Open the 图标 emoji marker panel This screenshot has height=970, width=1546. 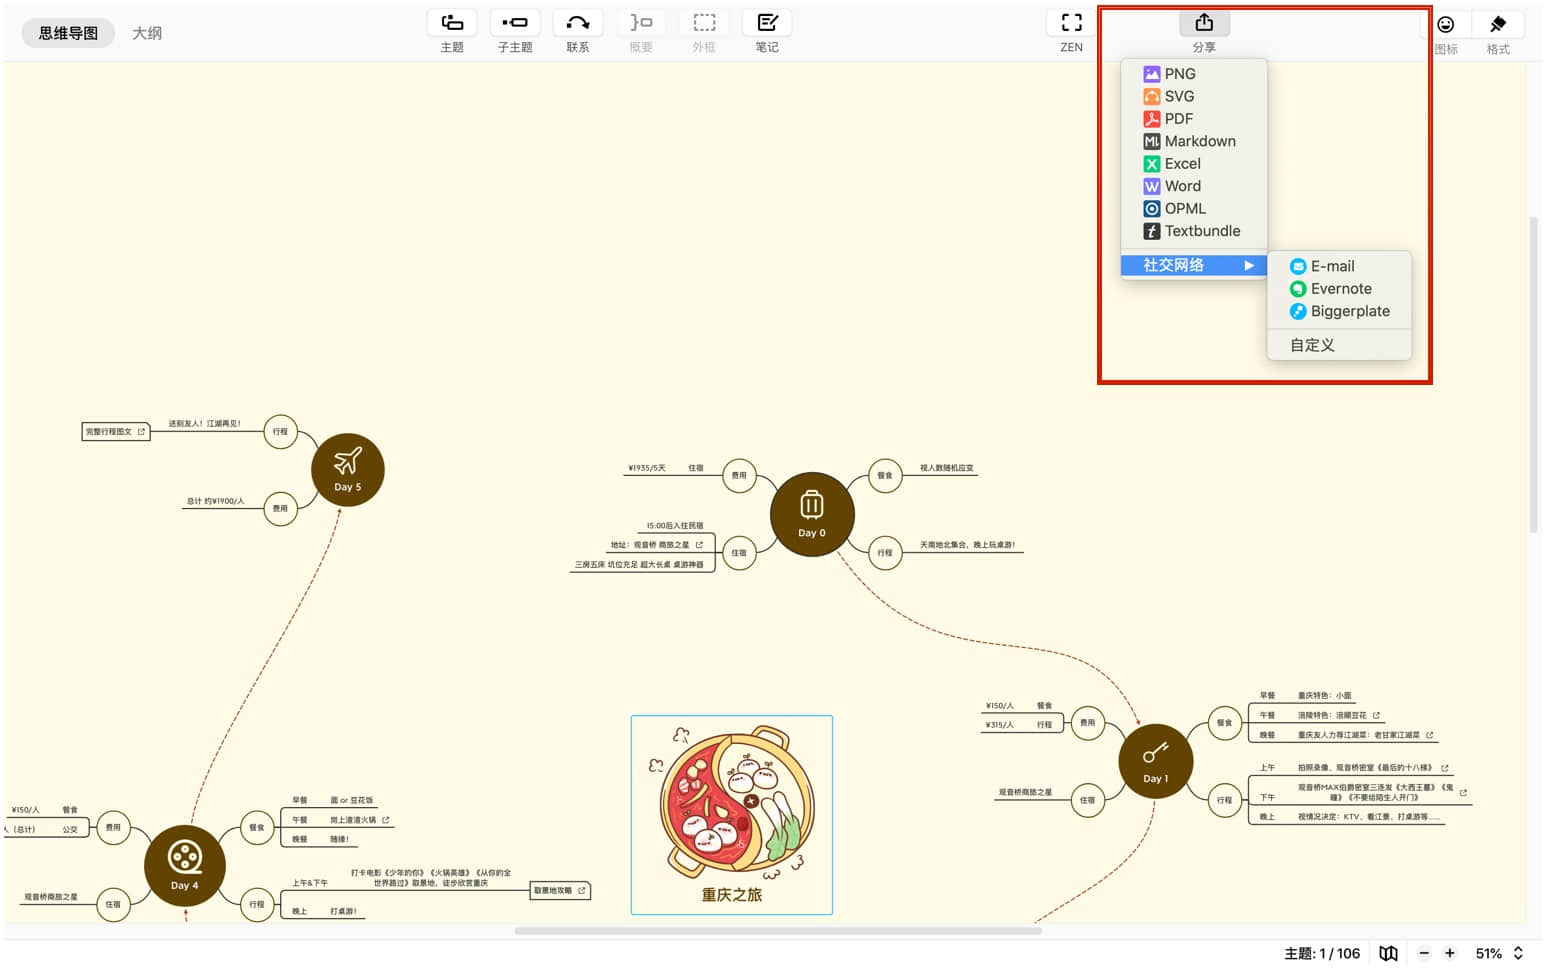coord(1446,24)
